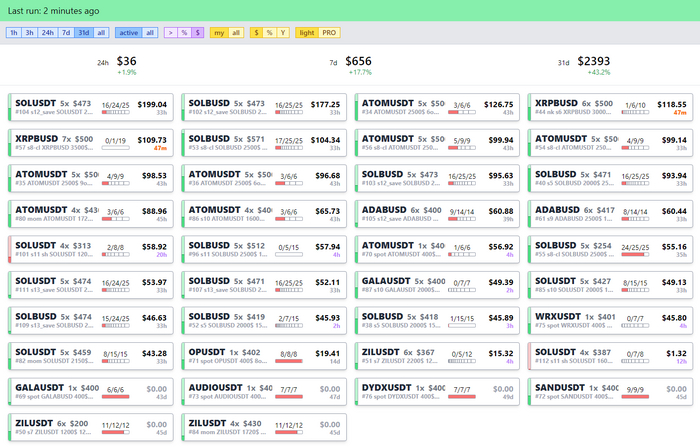Viewport: 700px width, 447px height.
Task: Select the 'my' bots filter
Action: 219,33
